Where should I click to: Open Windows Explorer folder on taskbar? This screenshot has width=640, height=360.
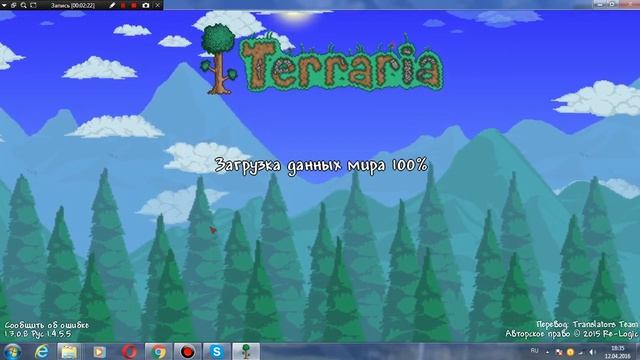(x=69, y=352)
